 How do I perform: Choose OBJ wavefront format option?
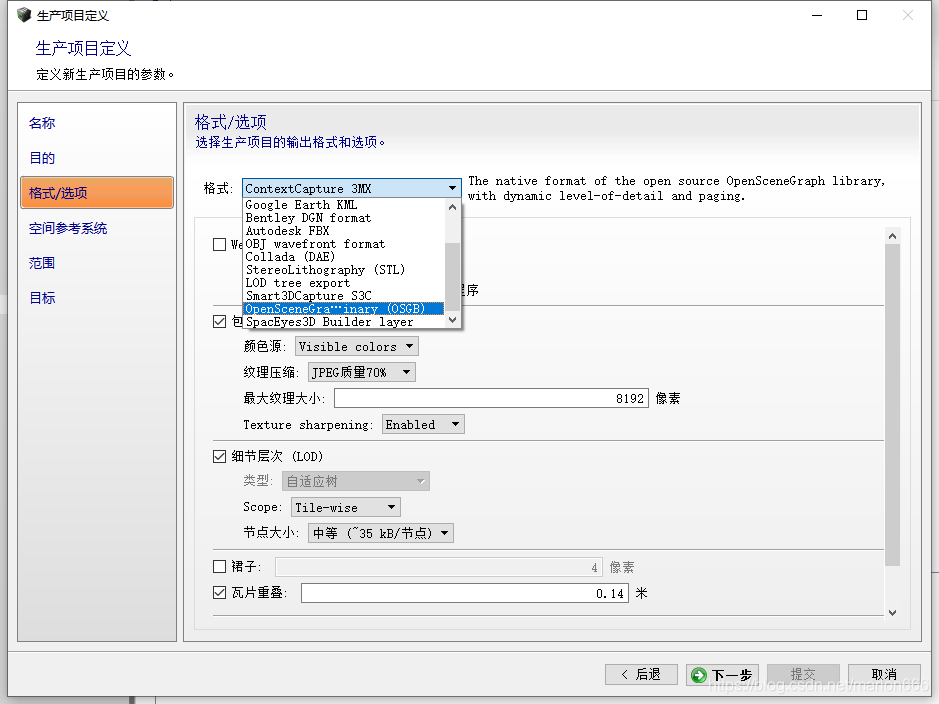click(x=344, y=244)
